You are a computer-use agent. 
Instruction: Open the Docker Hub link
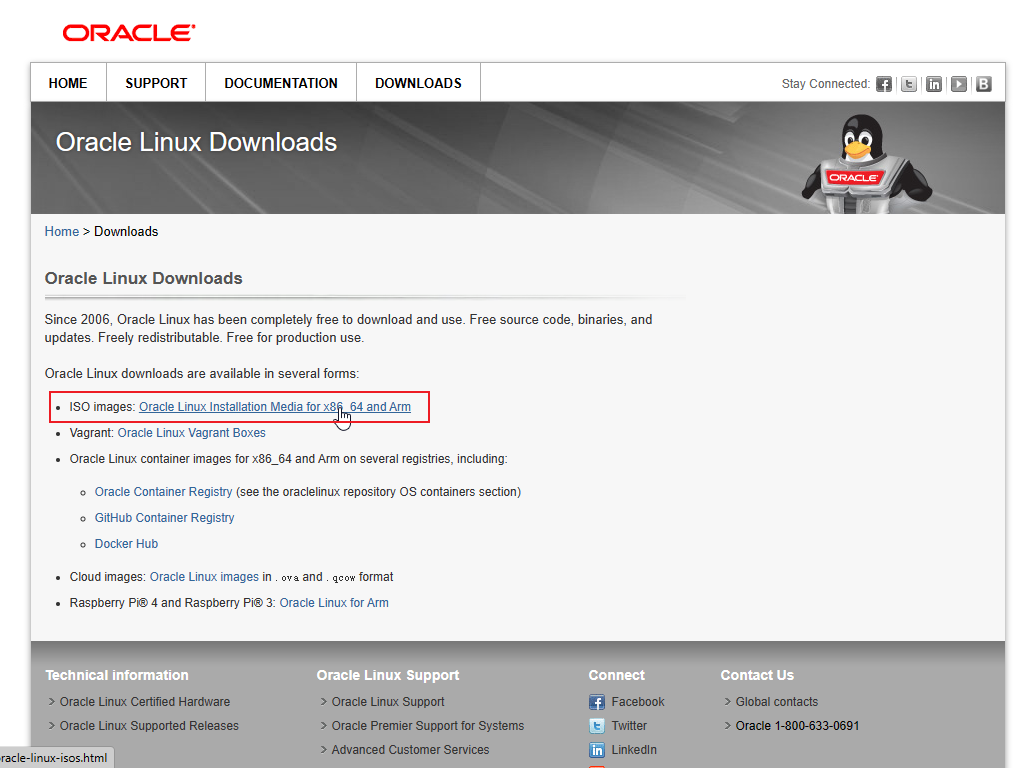tap(126, 544)
